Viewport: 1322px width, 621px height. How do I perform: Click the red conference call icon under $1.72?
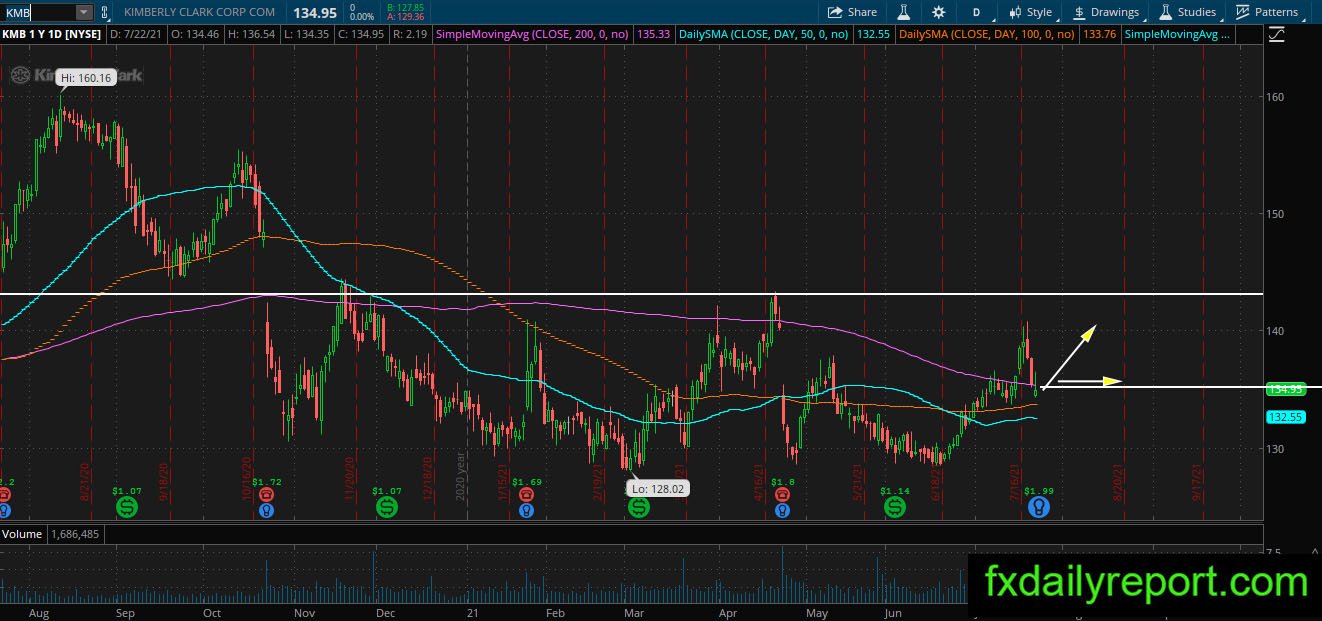coord(267,495)
